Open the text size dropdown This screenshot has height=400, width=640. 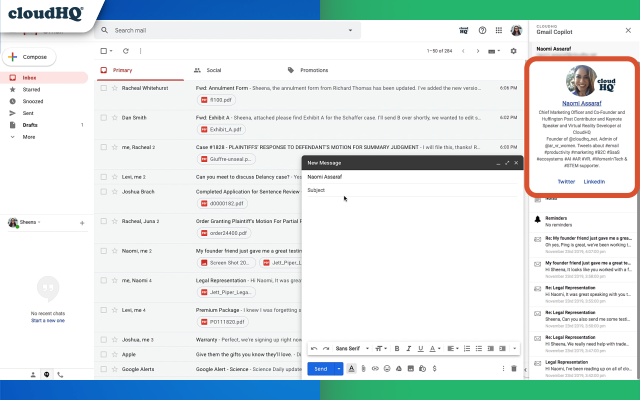381,349
